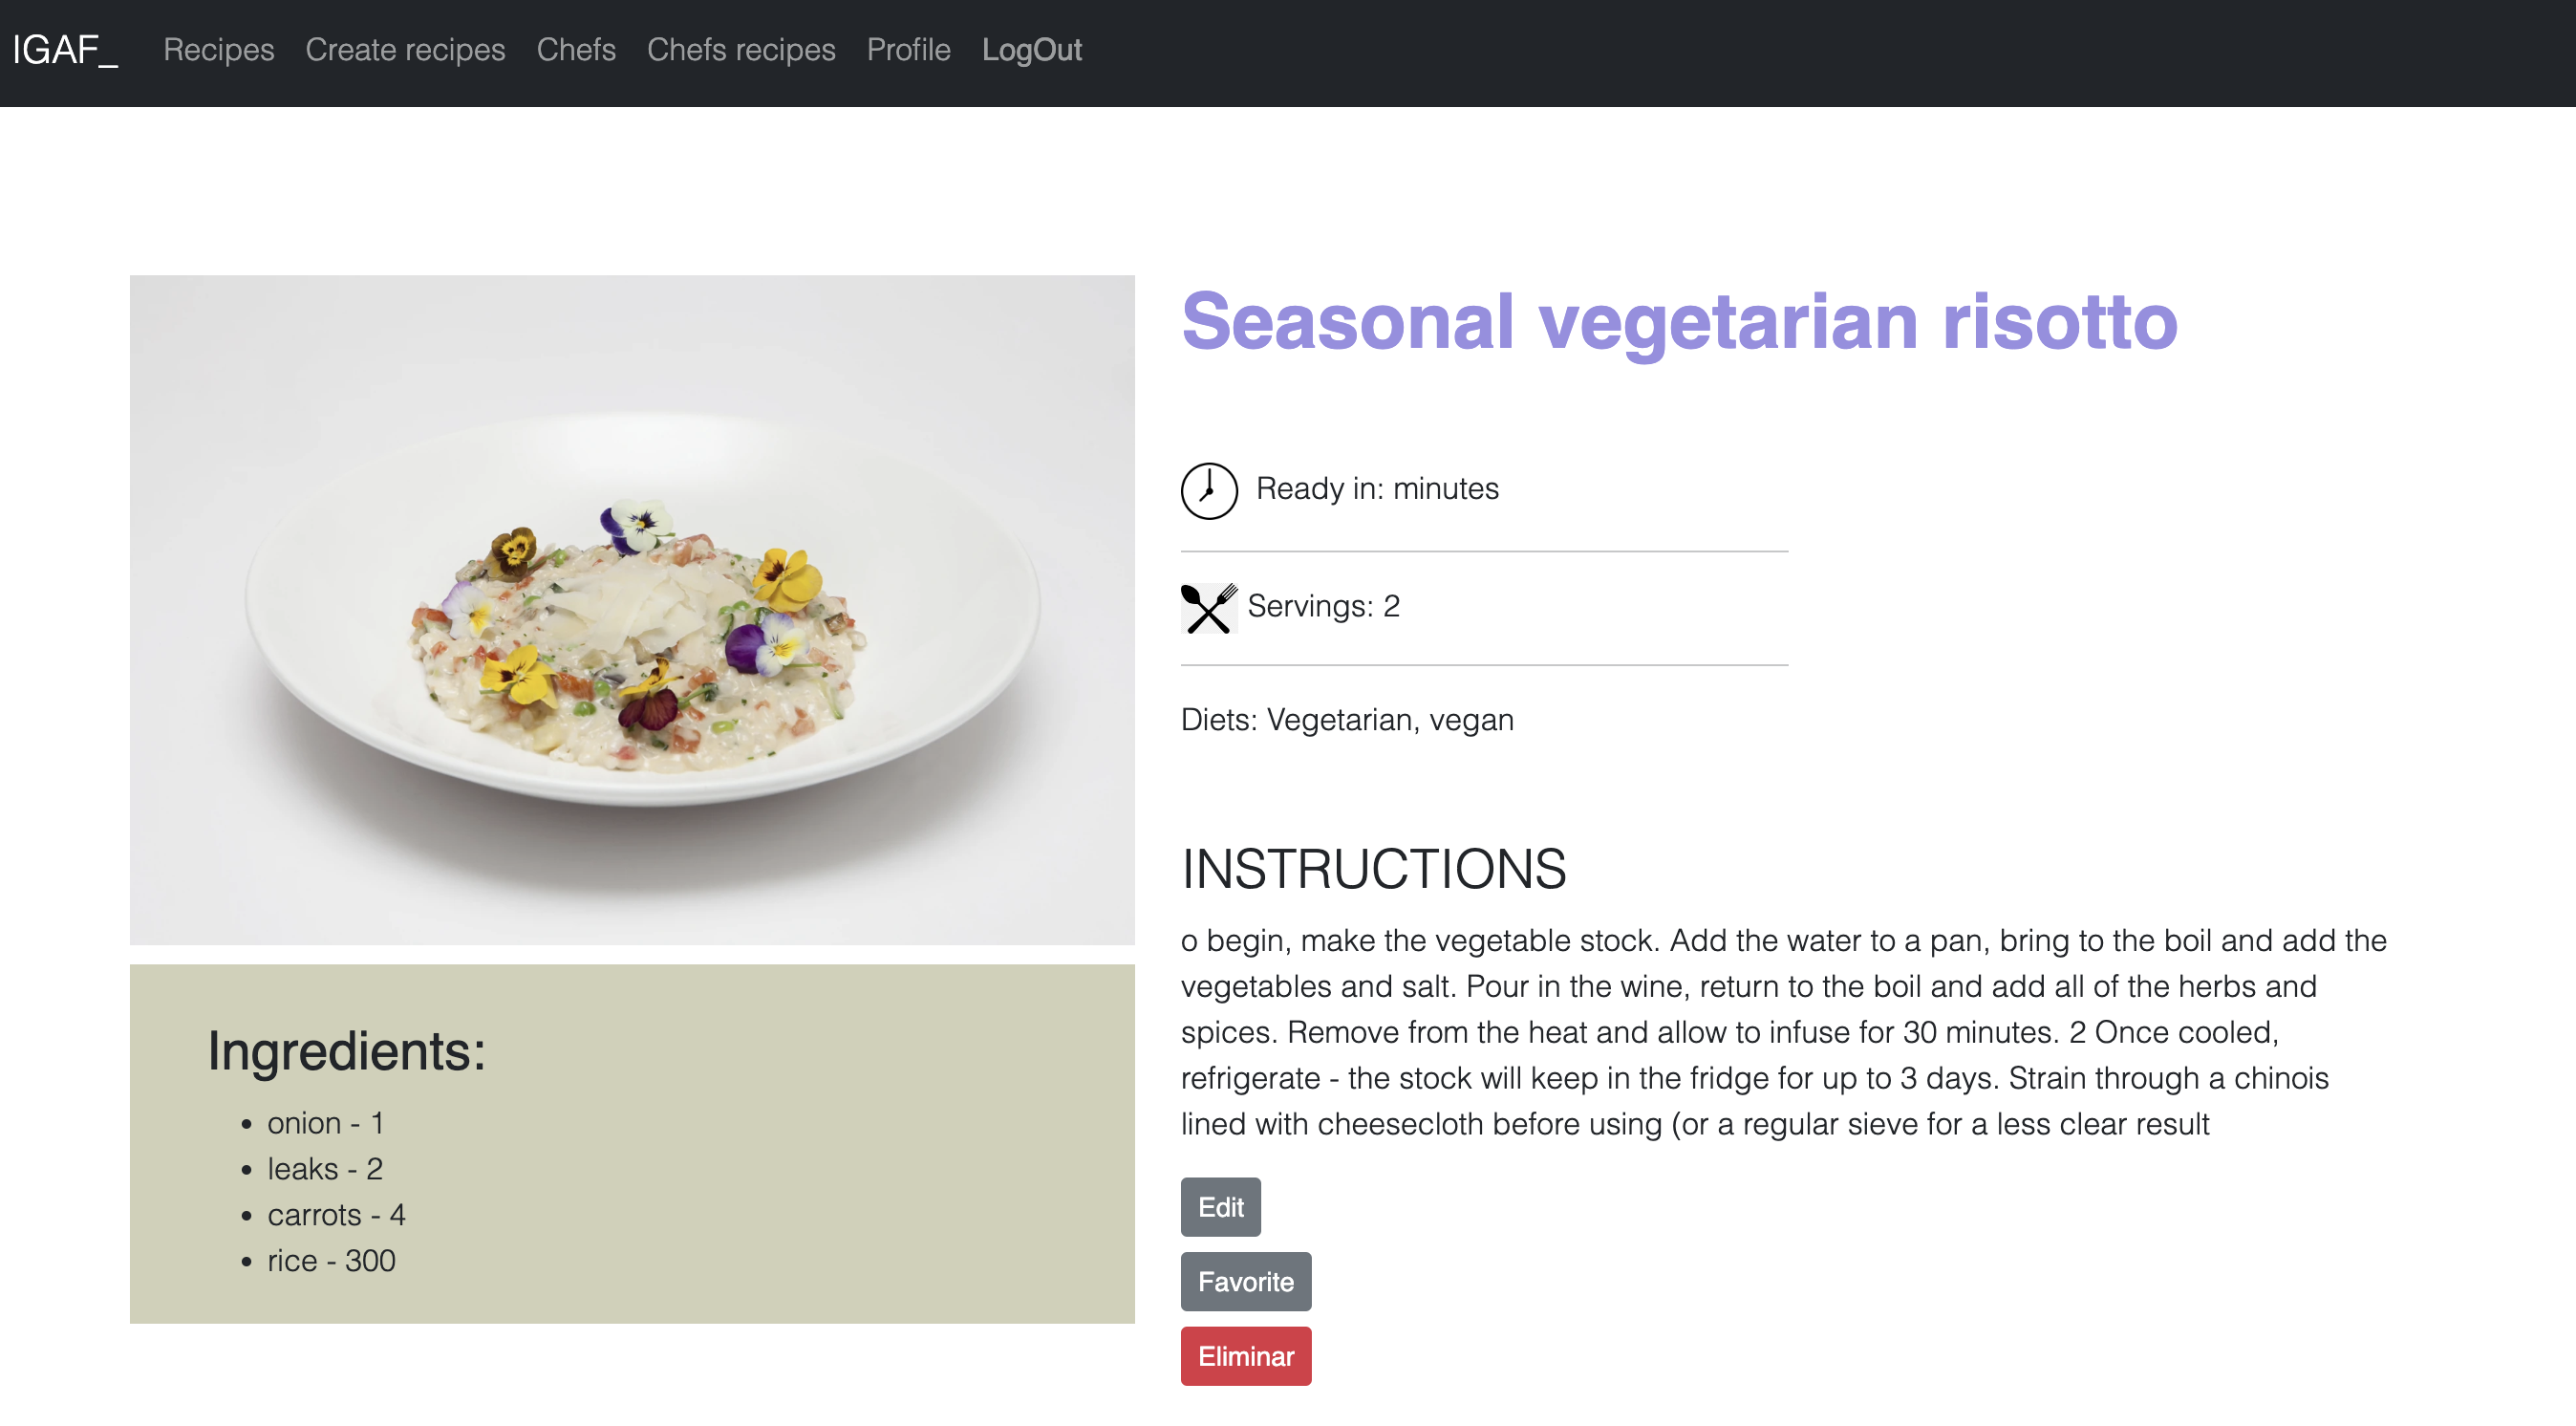This screenshot has width=2576, height=1426.
Task: Mark the recipe as Favorite
Action: pos(1245,1281)
